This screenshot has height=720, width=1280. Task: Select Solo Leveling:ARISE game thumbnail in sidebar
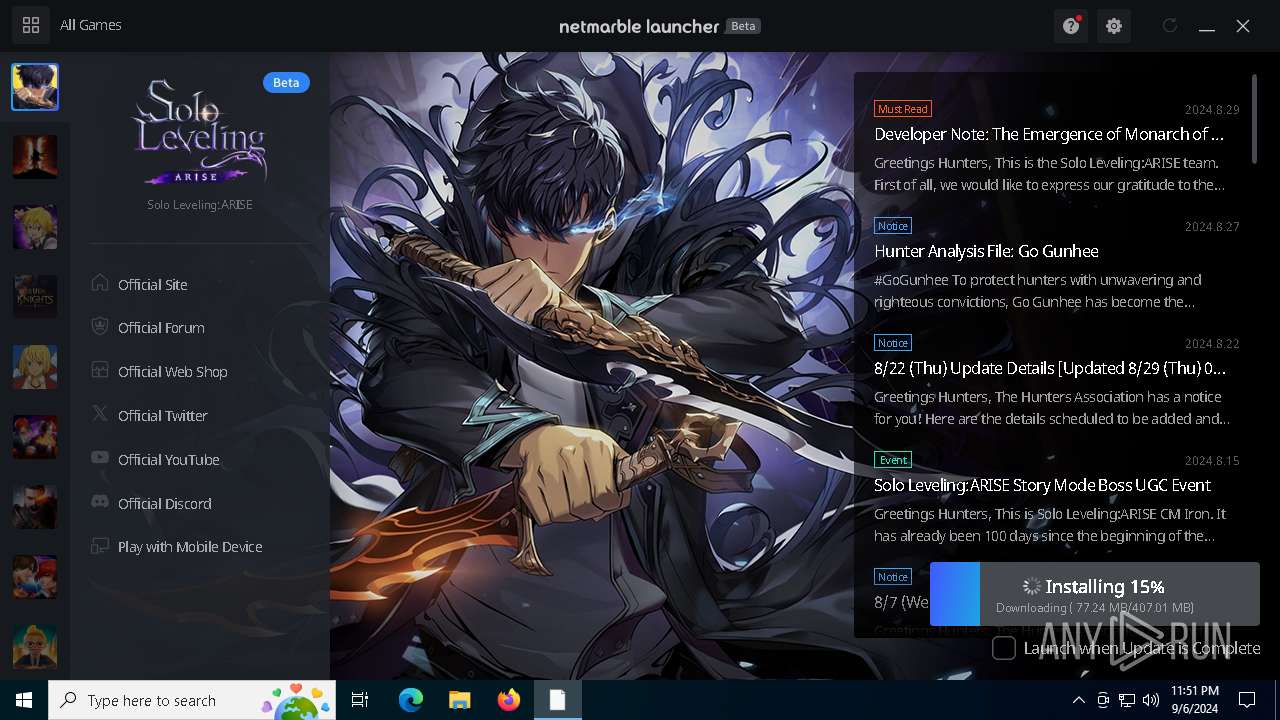pyautogui.click(x=35, y=87)
